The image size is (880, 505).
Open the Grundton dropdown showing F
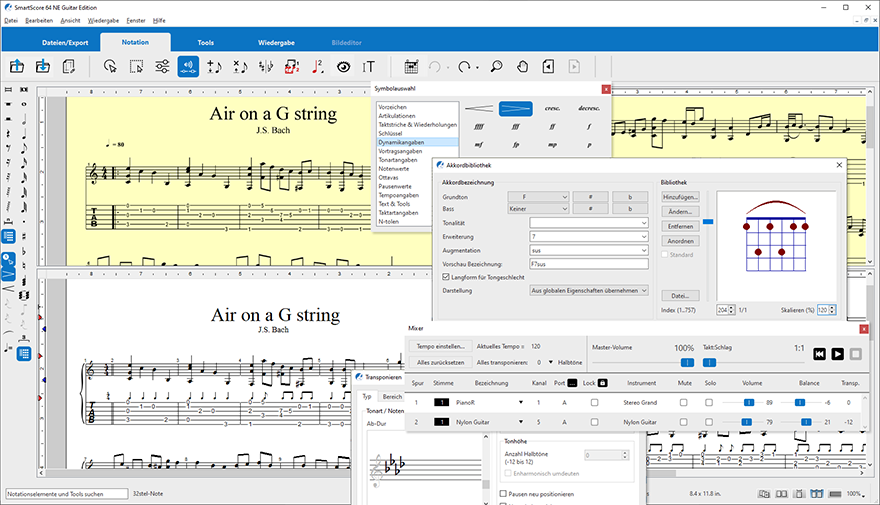pyautogui.click(x=538, y=197)
